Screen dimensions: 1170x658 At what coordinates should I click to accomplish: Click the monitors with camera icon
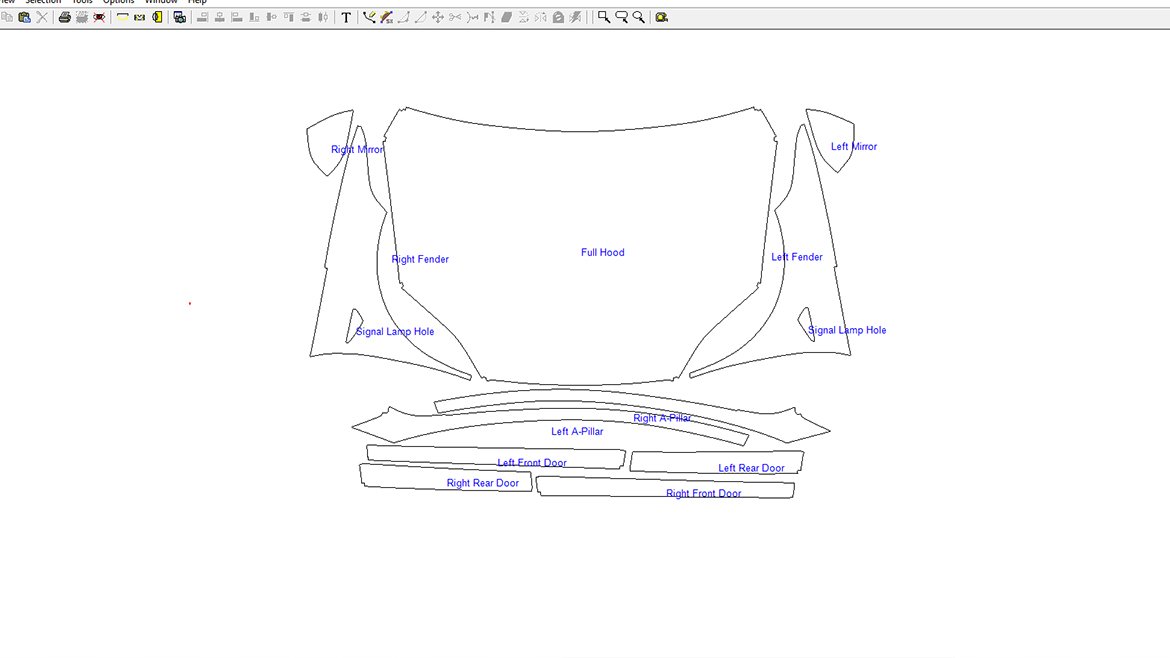[x=180, y=17]
